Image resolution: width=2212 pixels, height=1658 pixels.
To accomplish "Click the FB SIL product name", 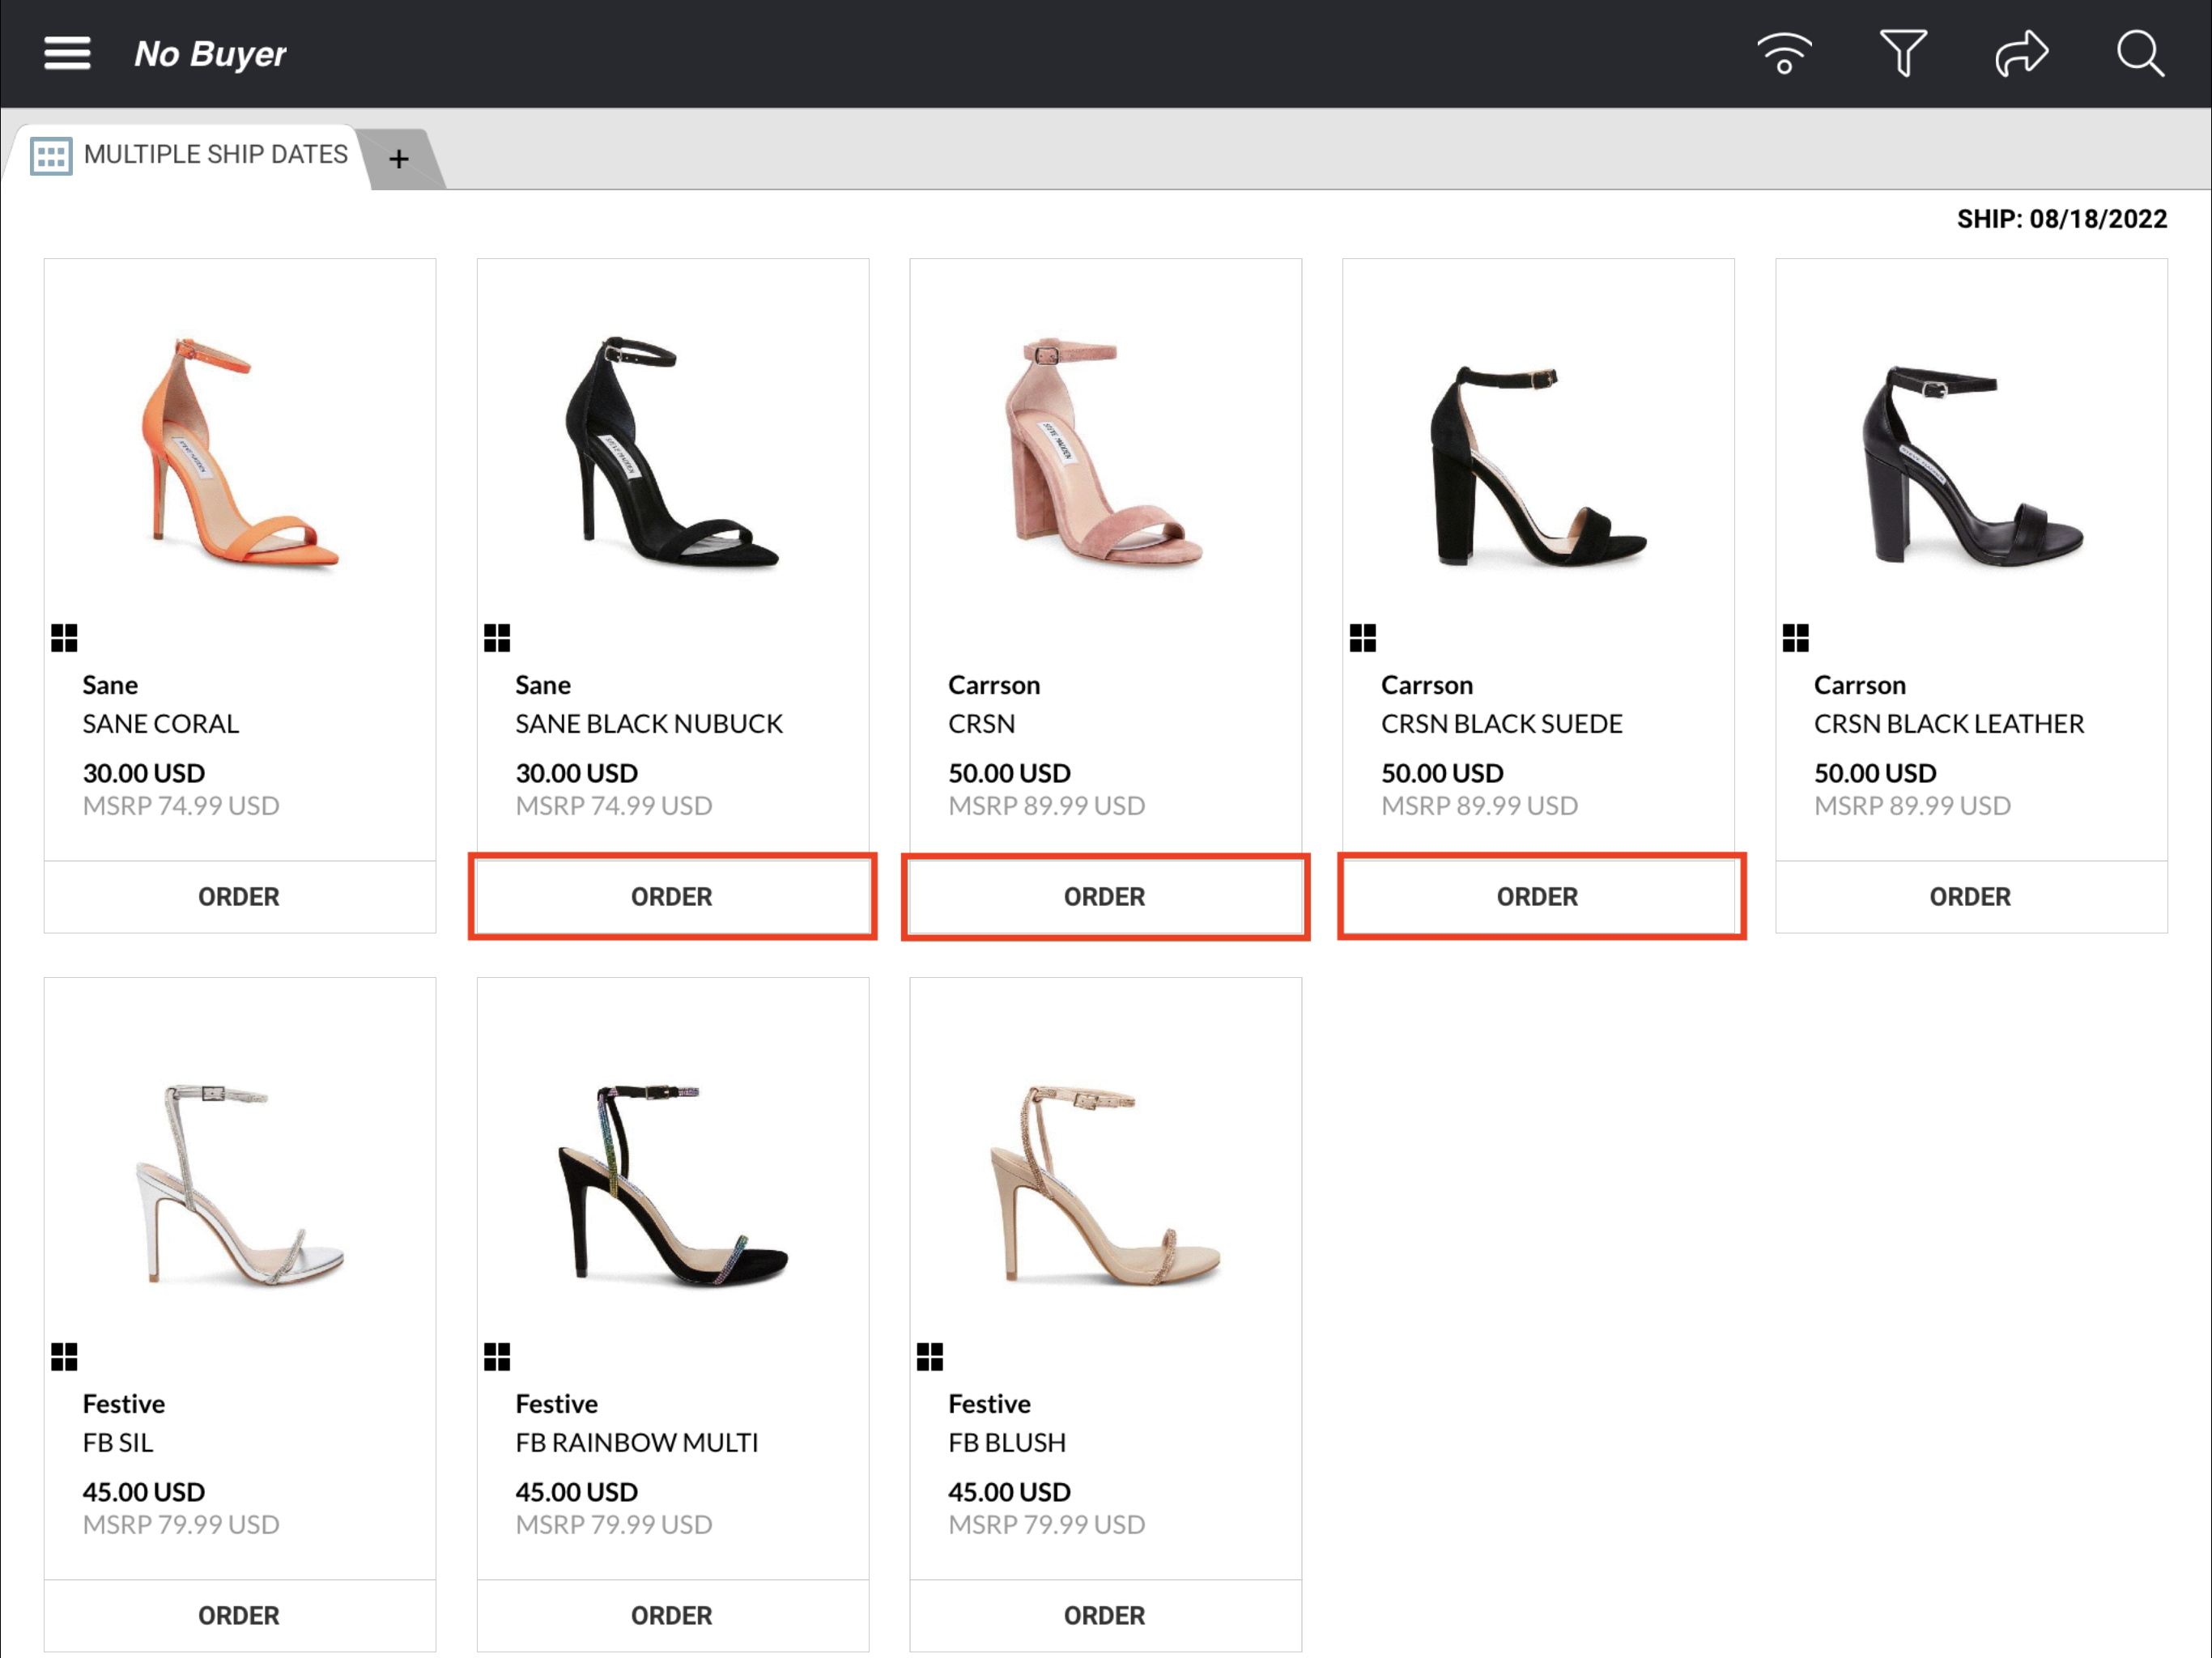I will [118, 1443].
